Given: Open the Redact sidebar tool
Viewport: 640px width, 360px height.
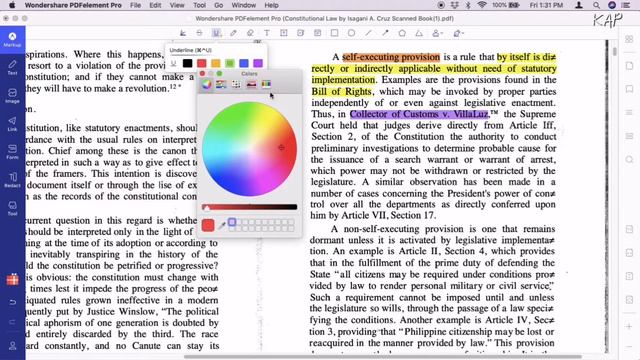Looking at the screenshot, I should click(x=12, y=180).
